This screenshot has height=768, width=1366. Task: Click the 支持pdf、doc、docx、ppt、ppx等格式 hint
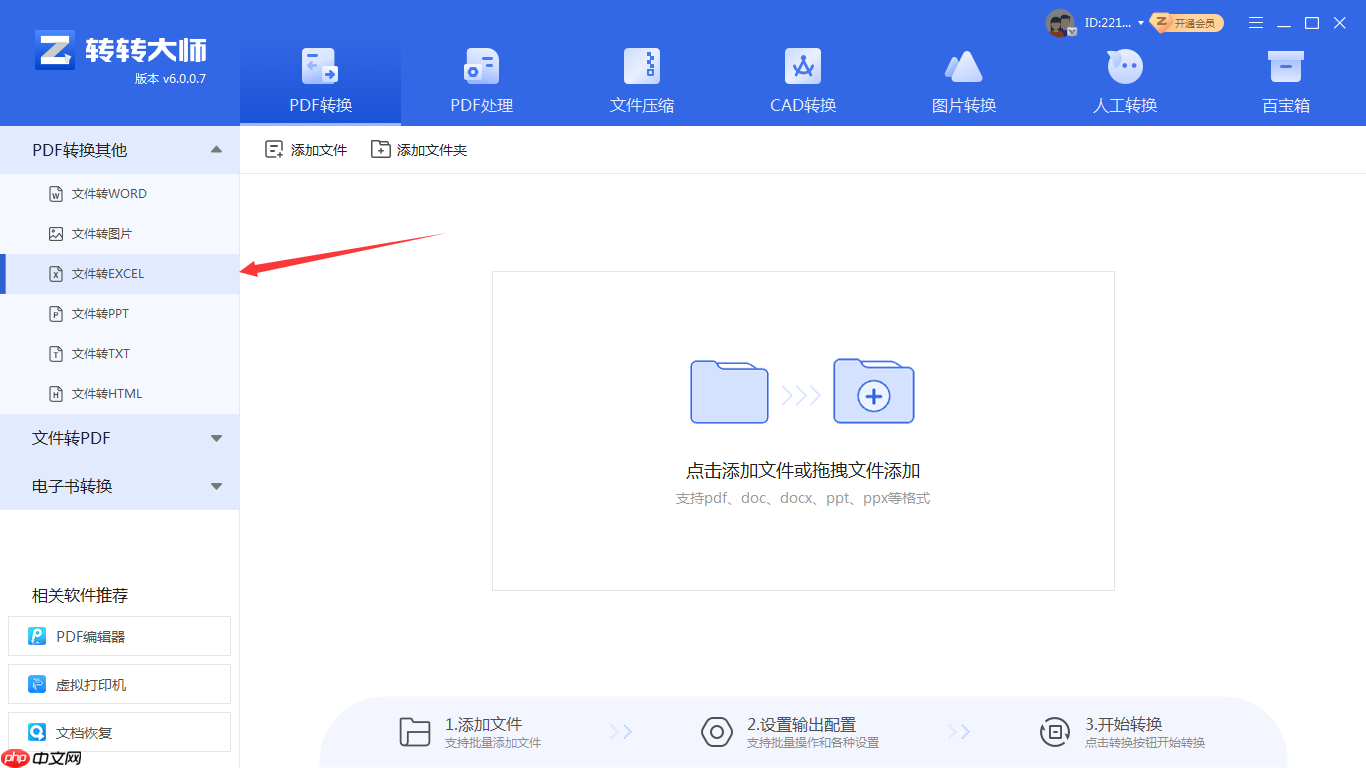point(803,498)
